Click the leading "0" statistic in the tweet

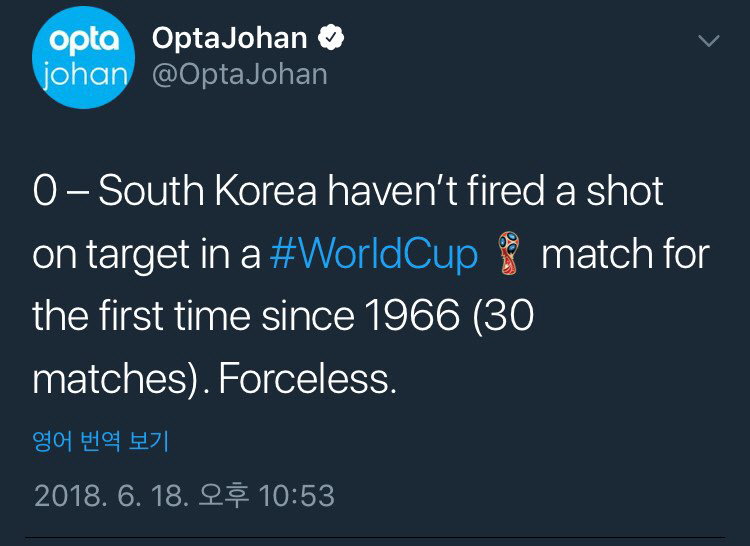(x=45, y=192)
